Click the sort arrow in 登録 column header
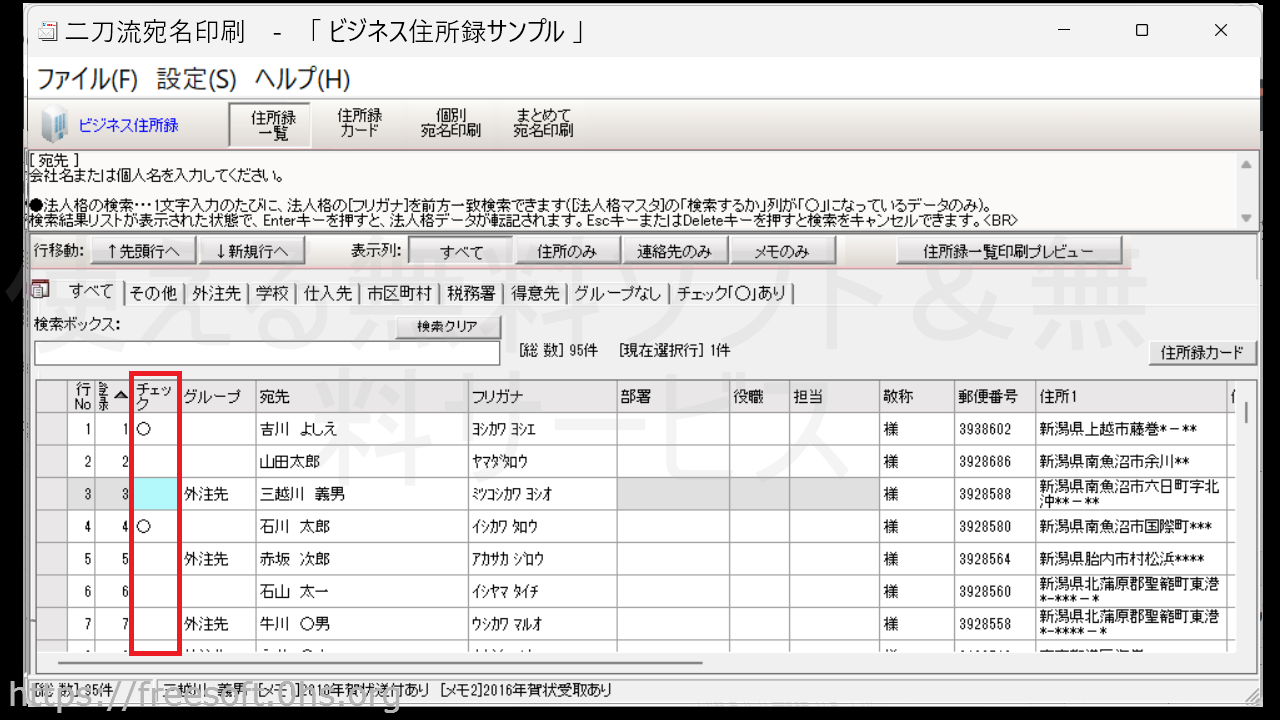Screen dimensions: 1280x720 point(121,395)
